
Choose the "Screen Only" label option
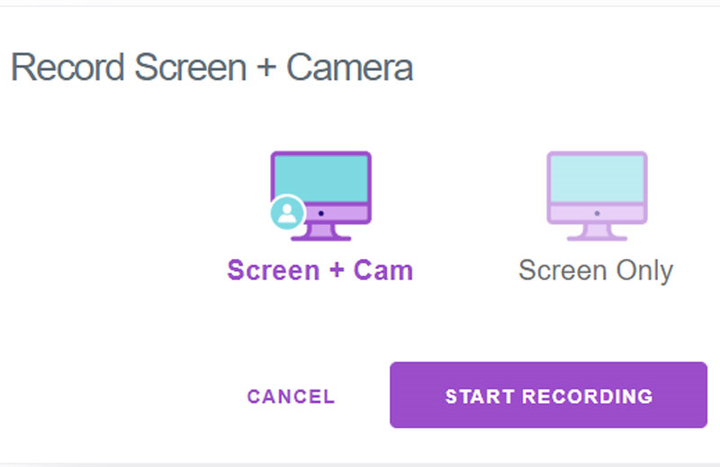click(596, 270)
